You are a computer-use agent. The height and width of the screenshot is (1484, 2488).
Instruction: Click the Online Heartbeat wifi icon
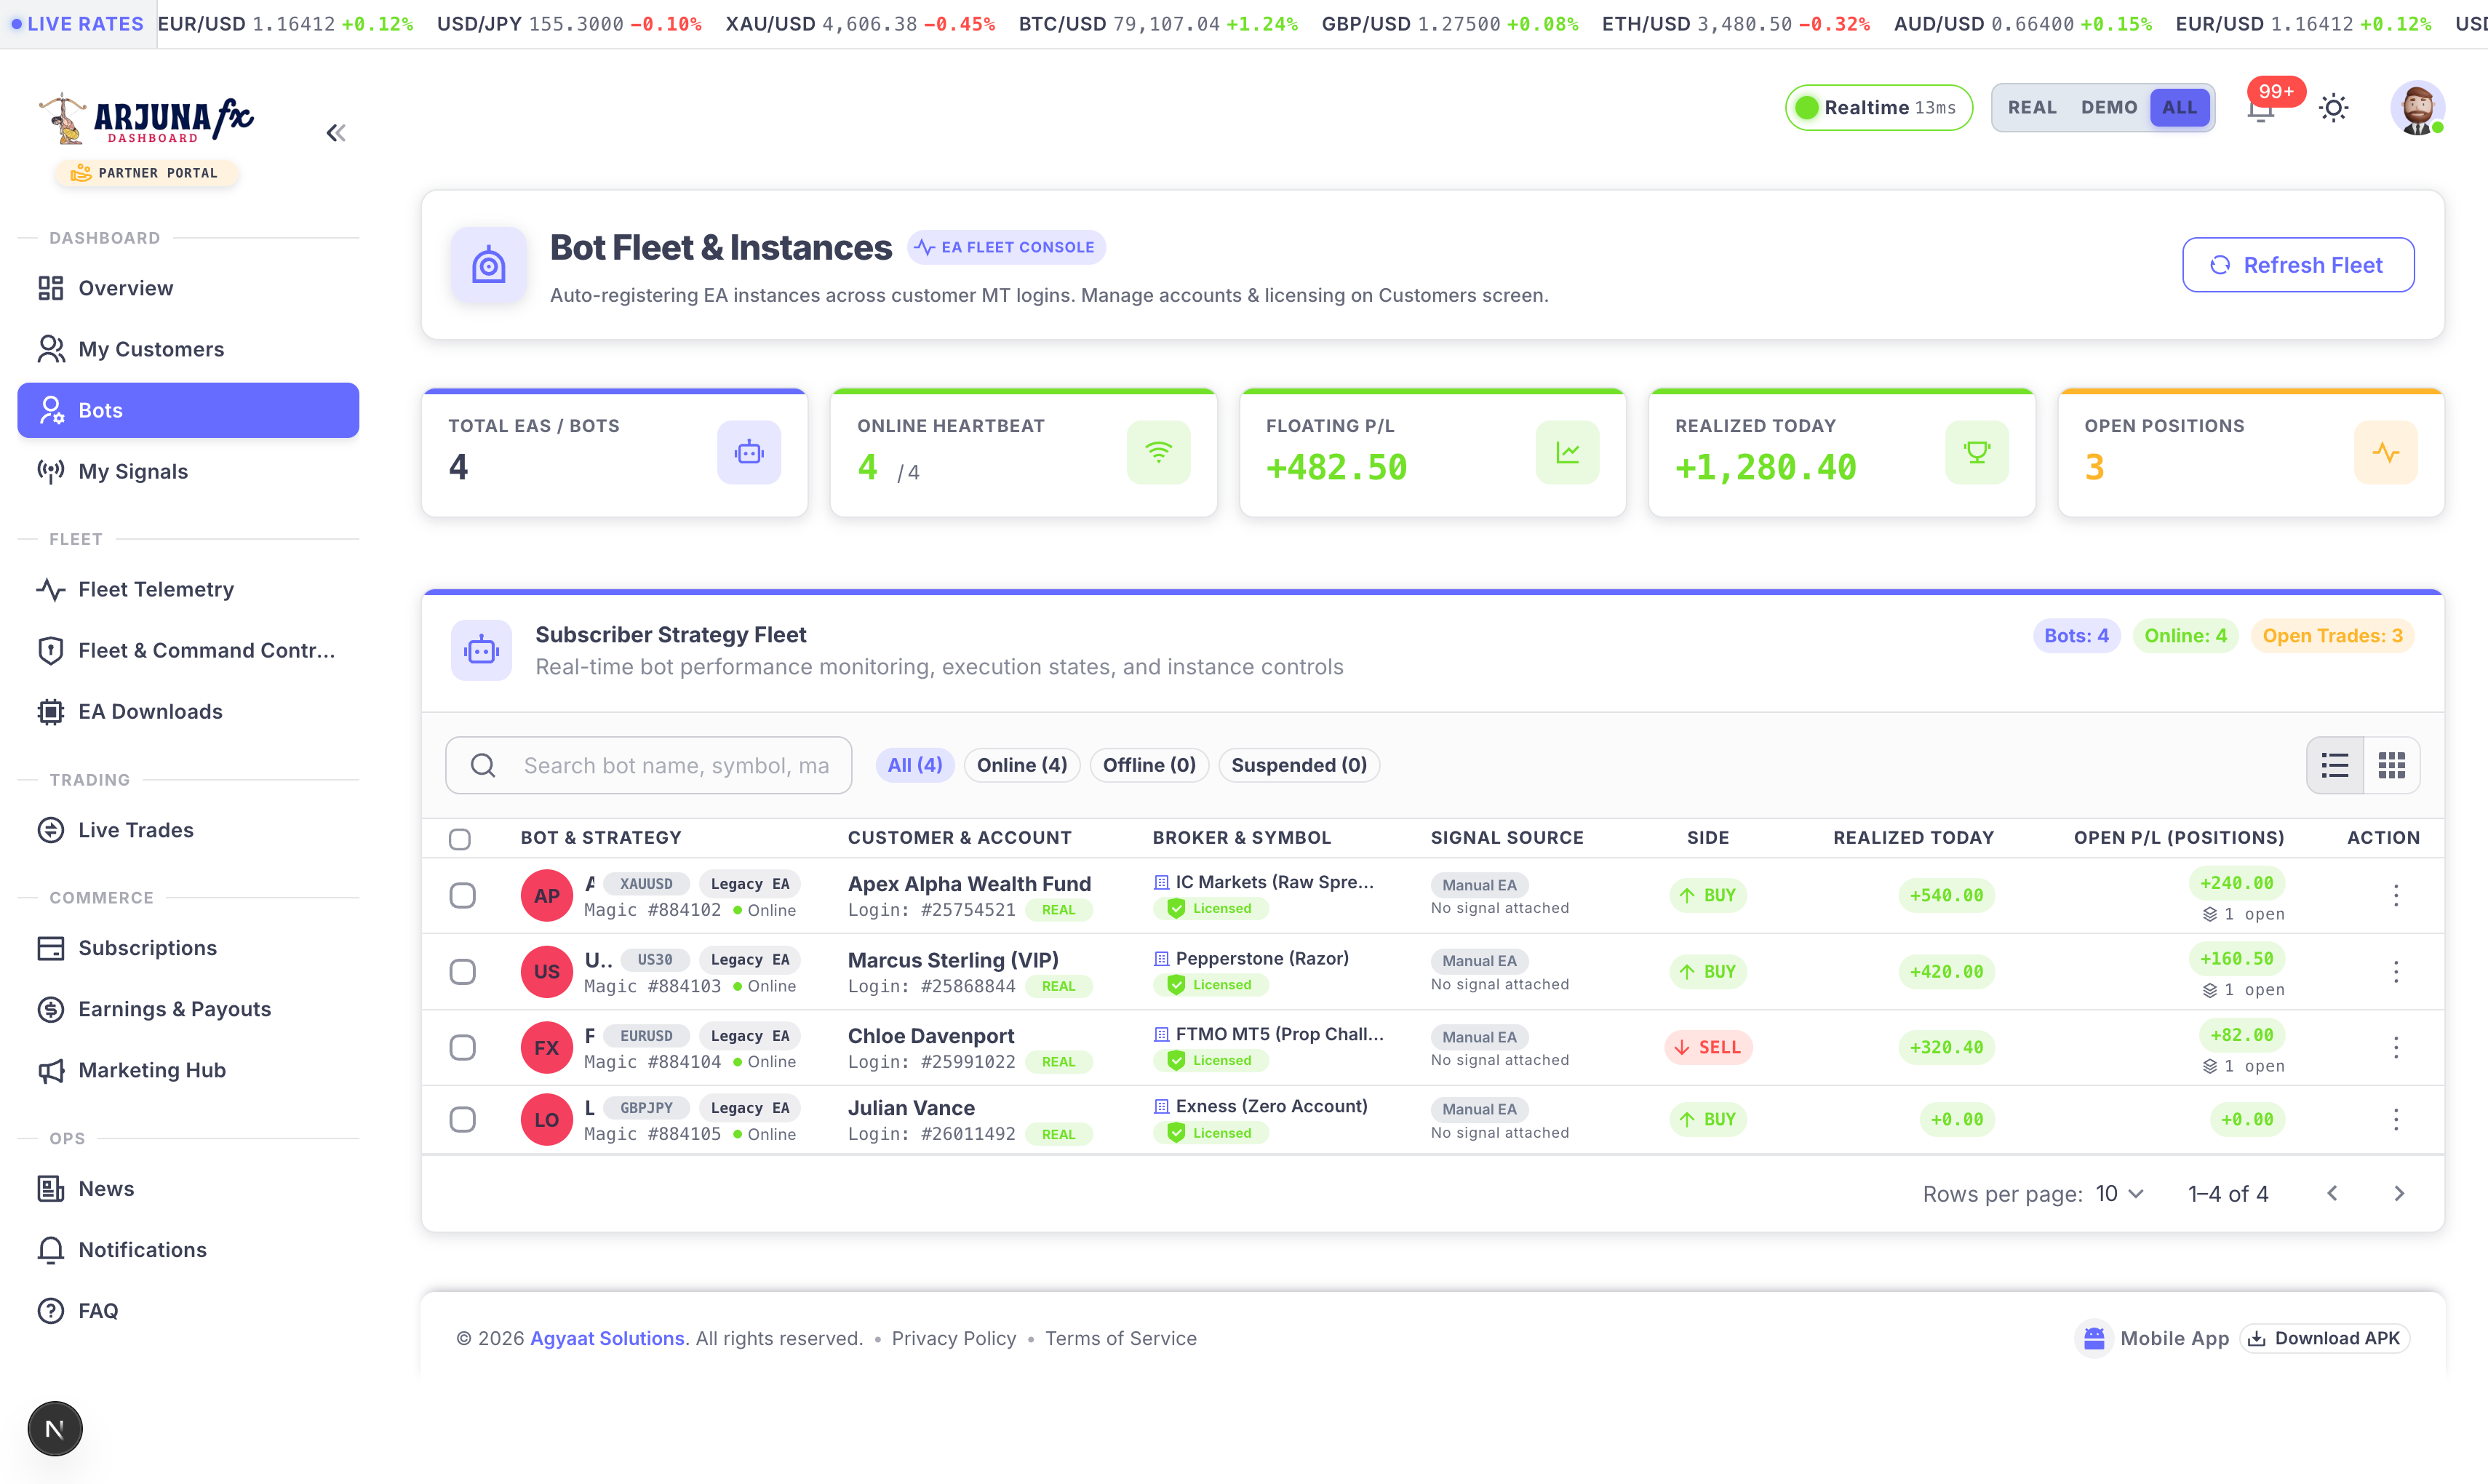point(1158,453)
